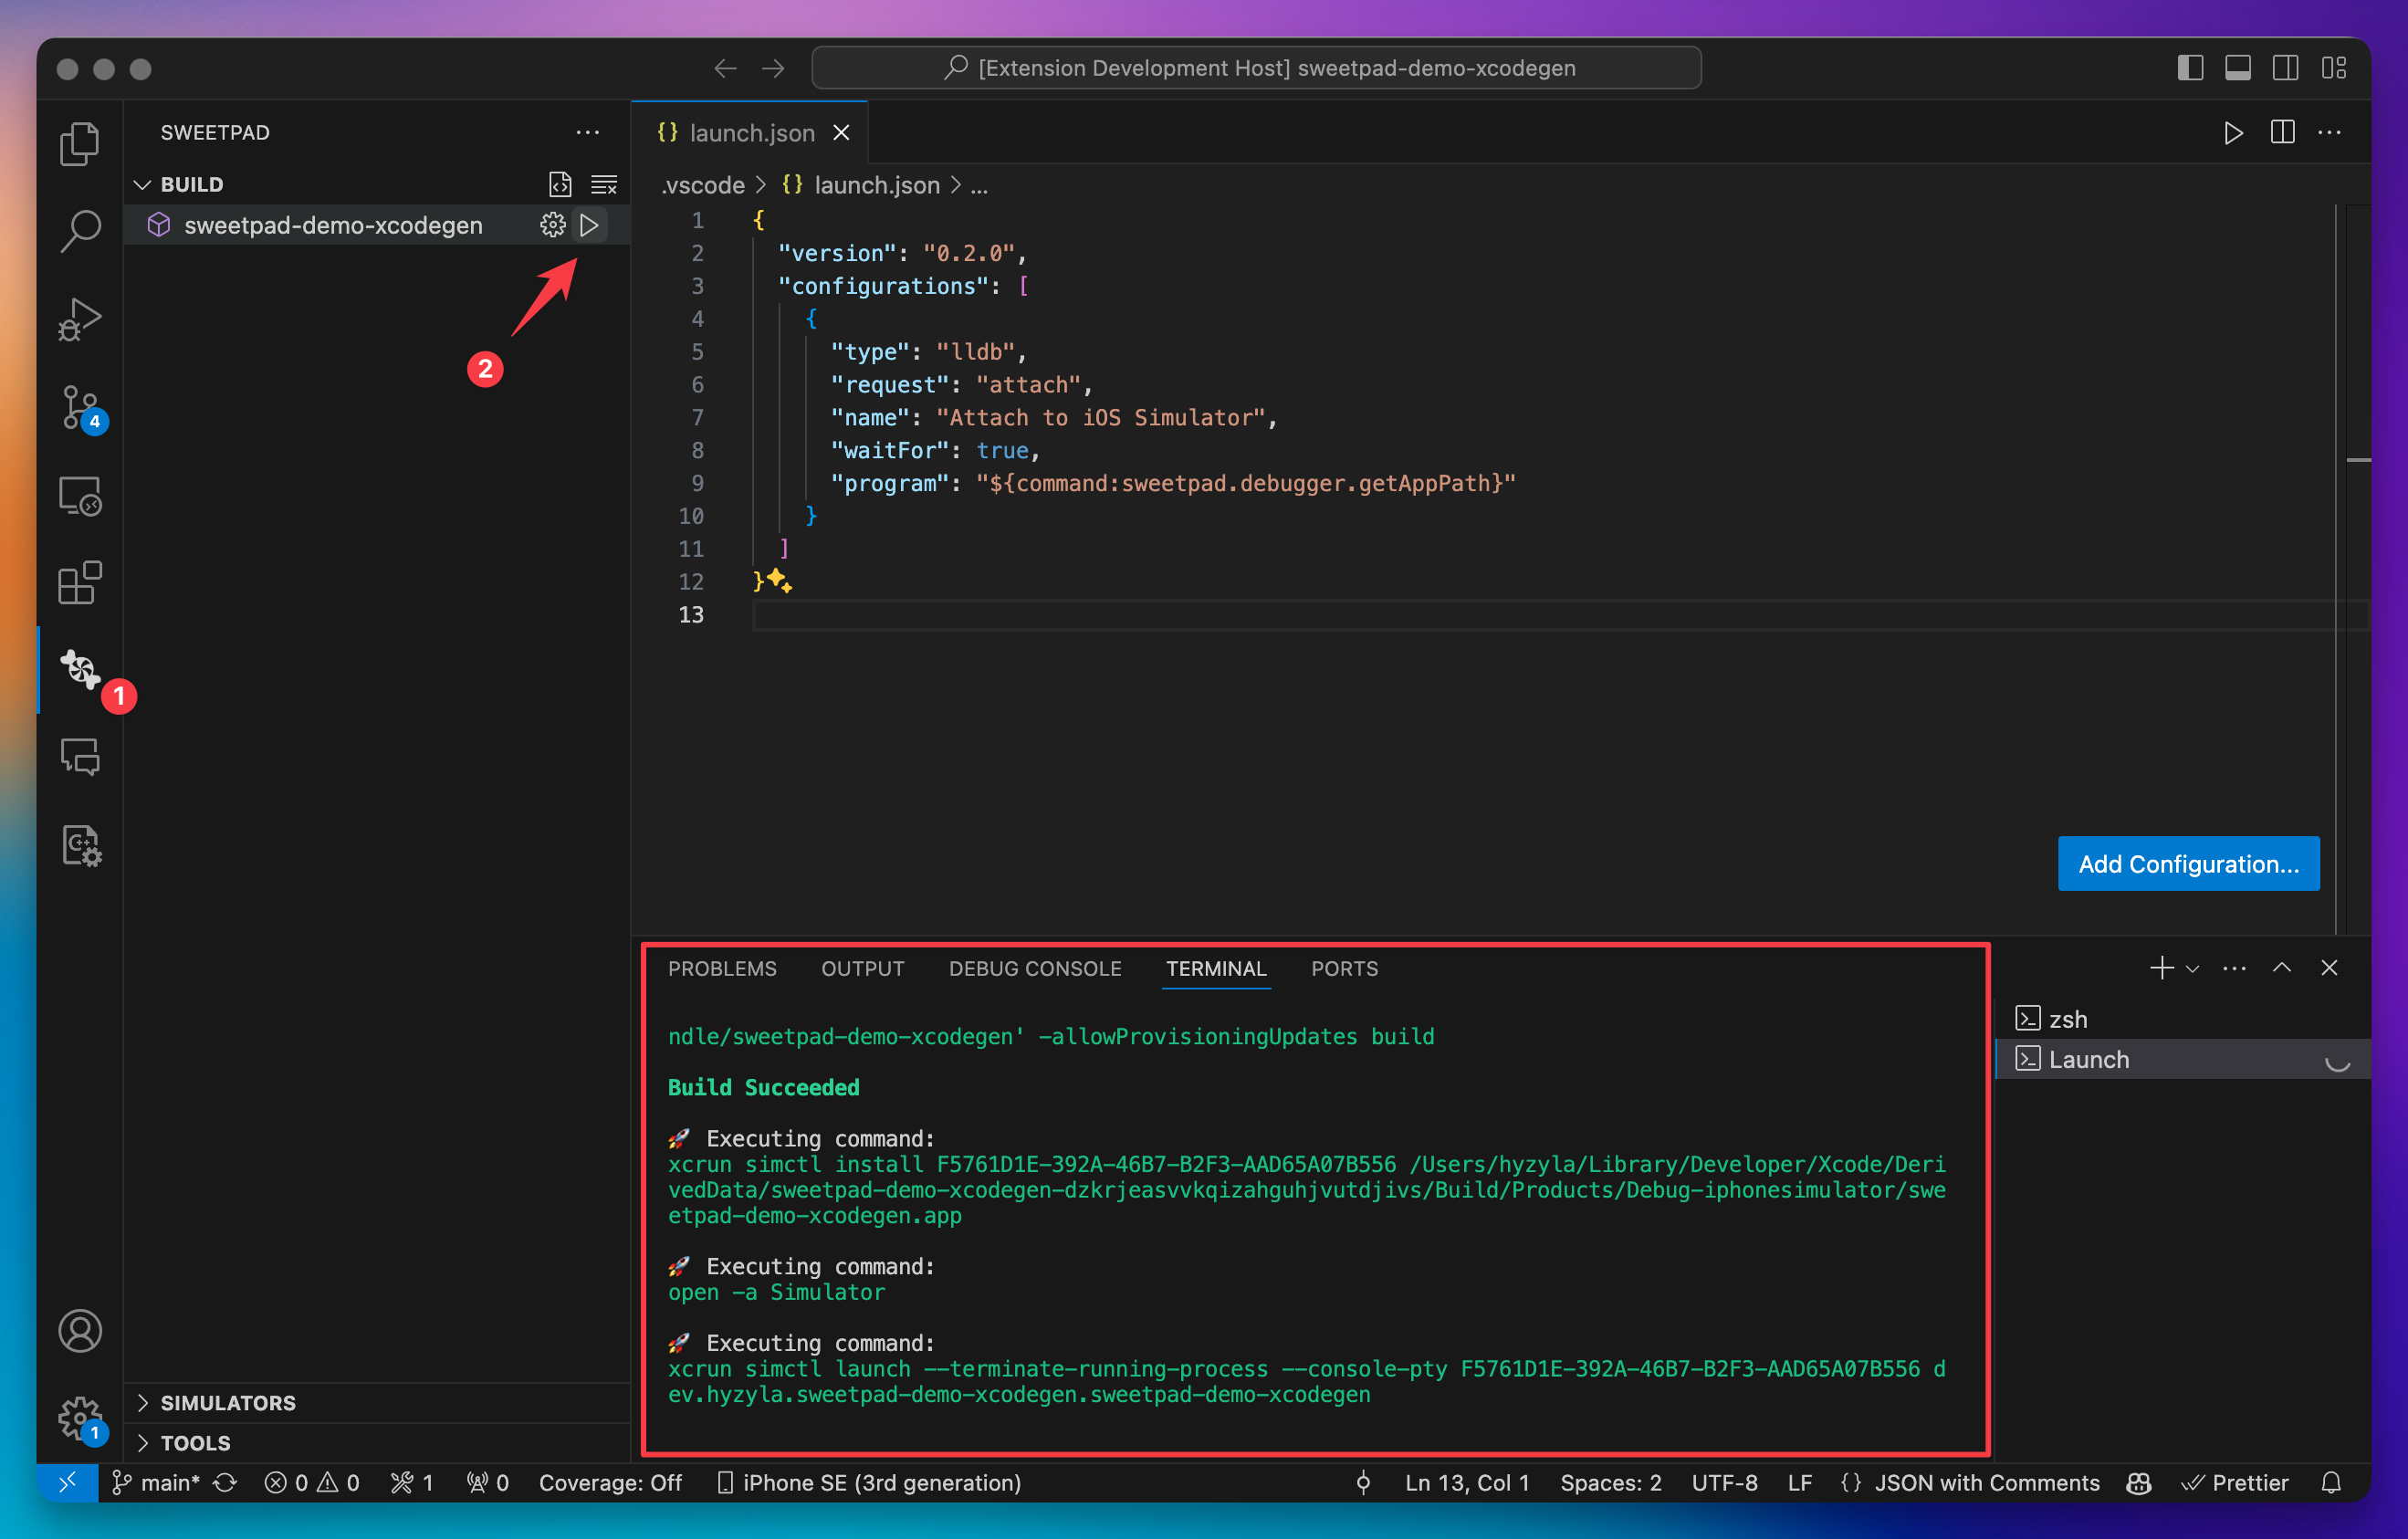This screenshot has height=1539, width=2408.
Task: Expand the TOOLS section
Action: tap(196, 1442)
